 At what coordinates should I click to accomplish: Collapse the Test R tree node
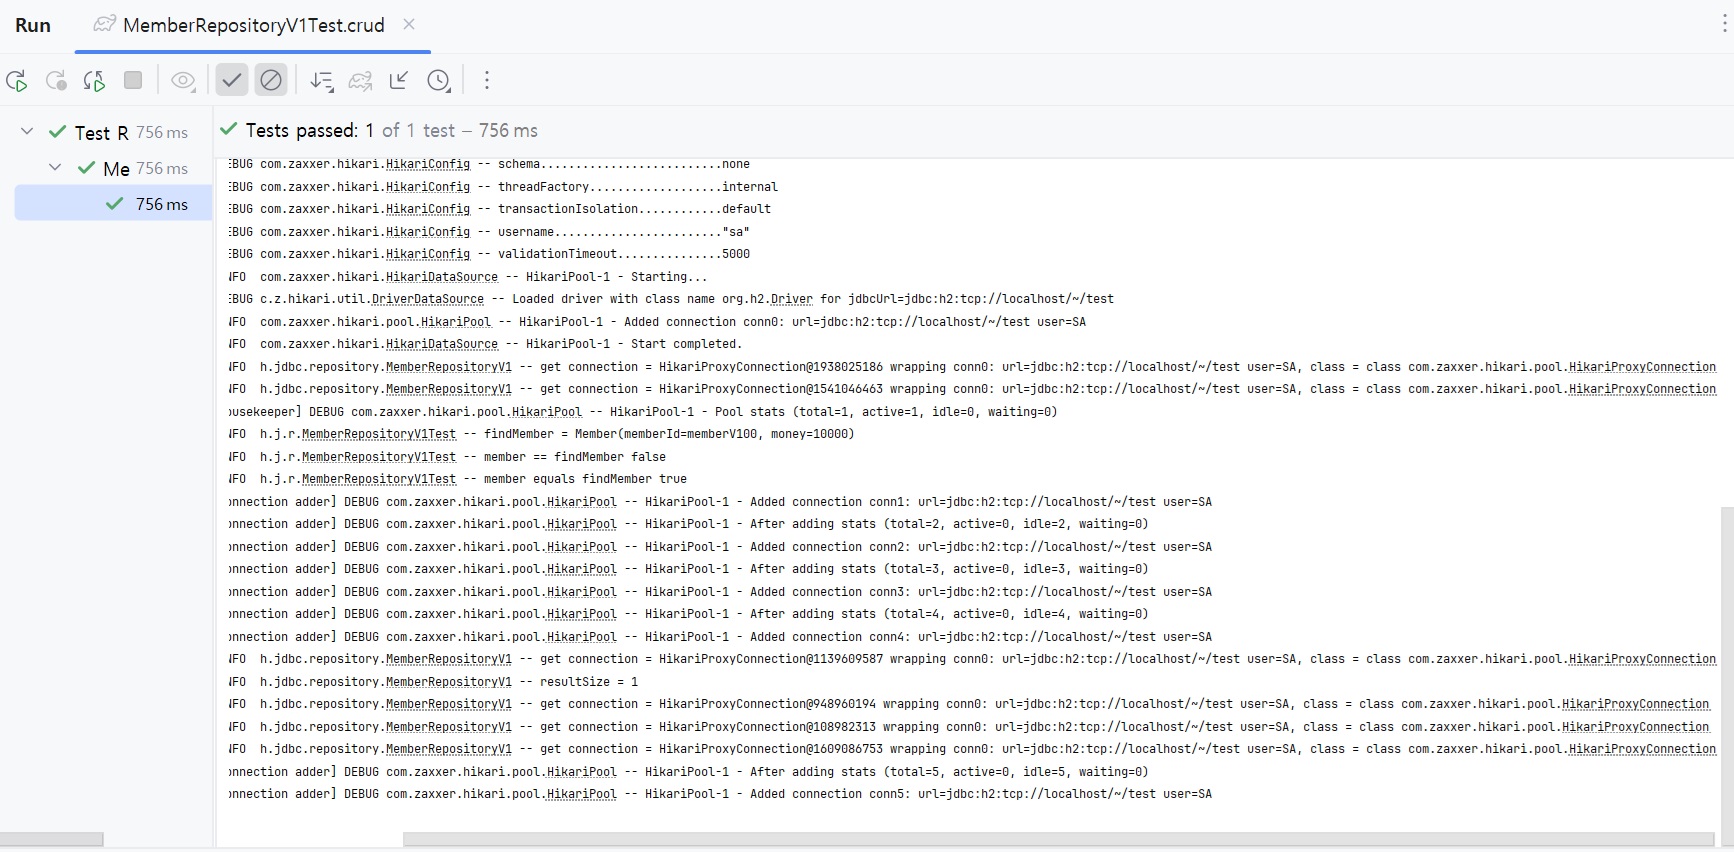27,132
